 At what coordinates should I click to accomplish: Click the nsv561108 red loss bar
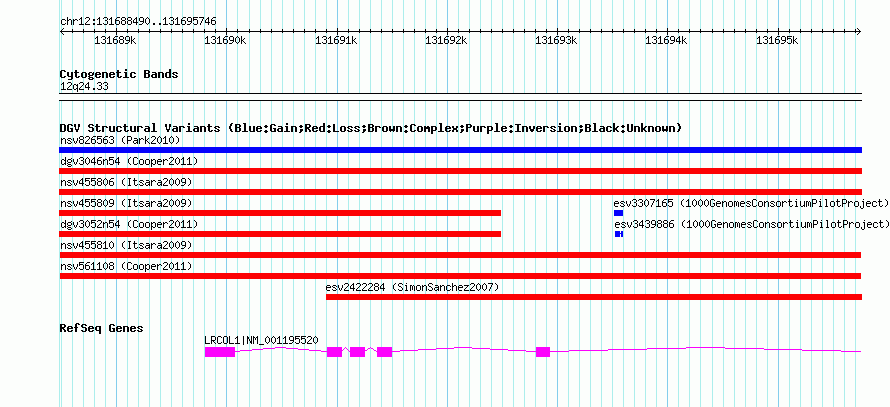pos(460,276)
